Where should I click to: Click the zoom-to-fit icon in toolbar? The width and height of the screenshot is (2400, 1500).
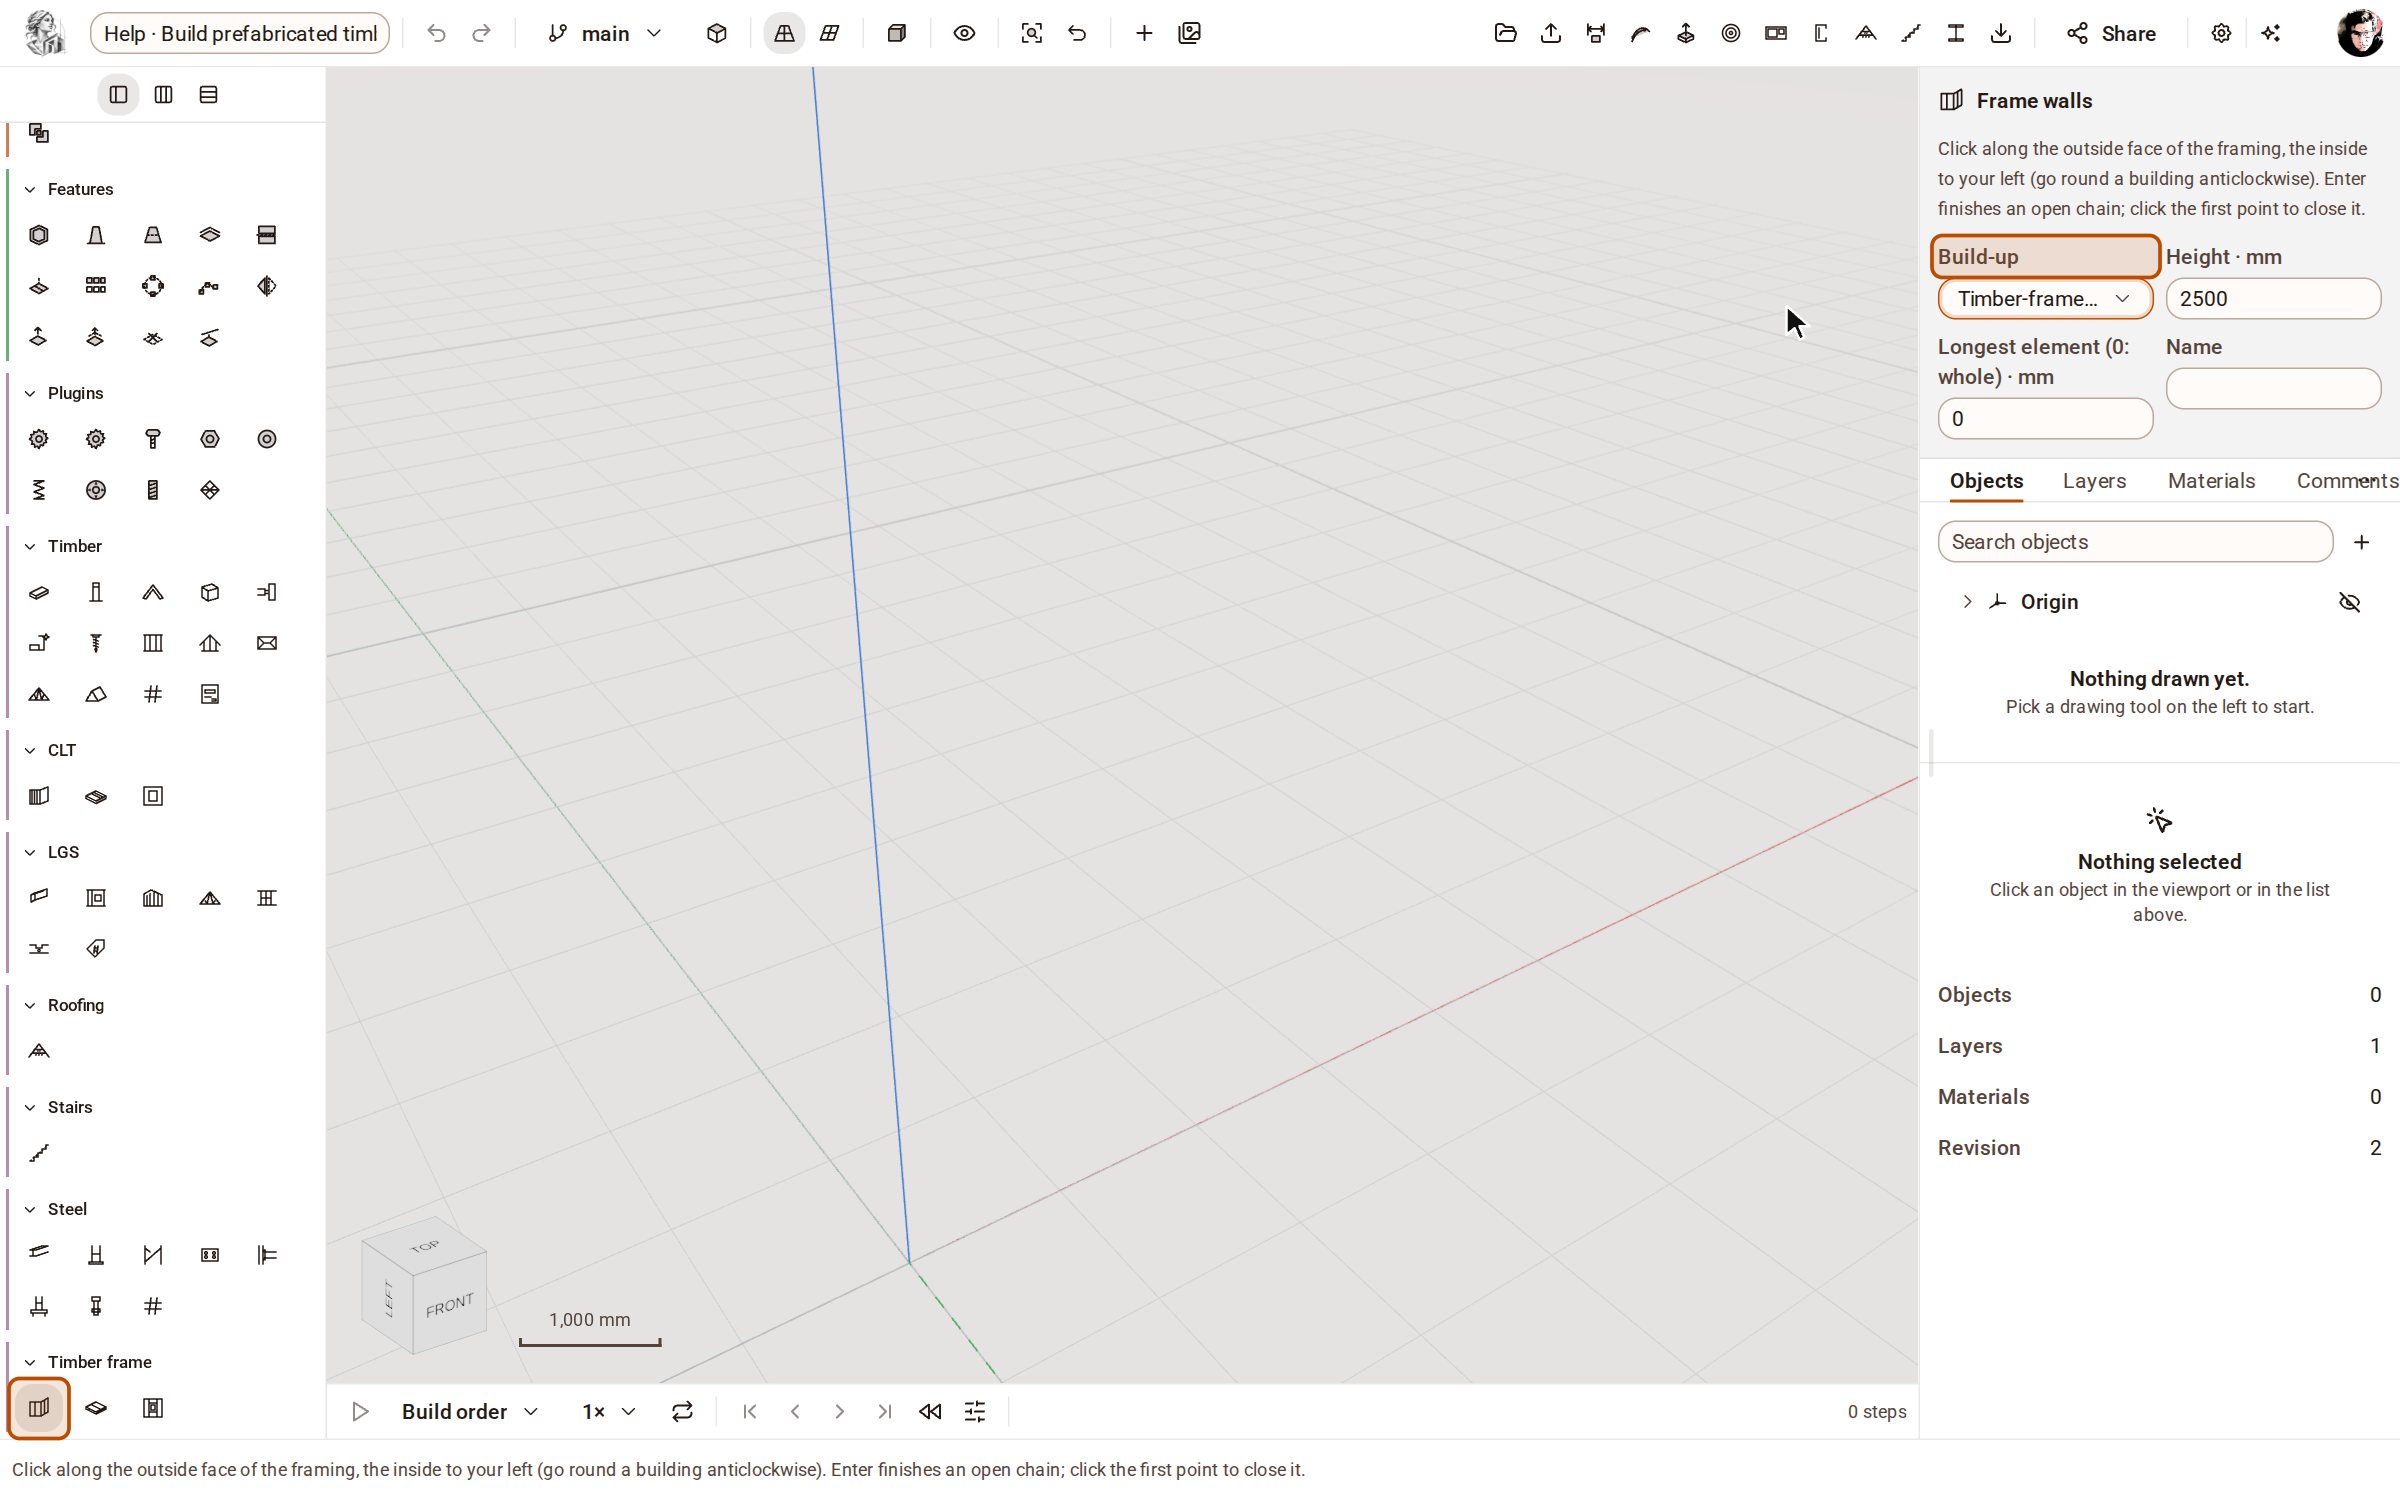(1031, 33)
